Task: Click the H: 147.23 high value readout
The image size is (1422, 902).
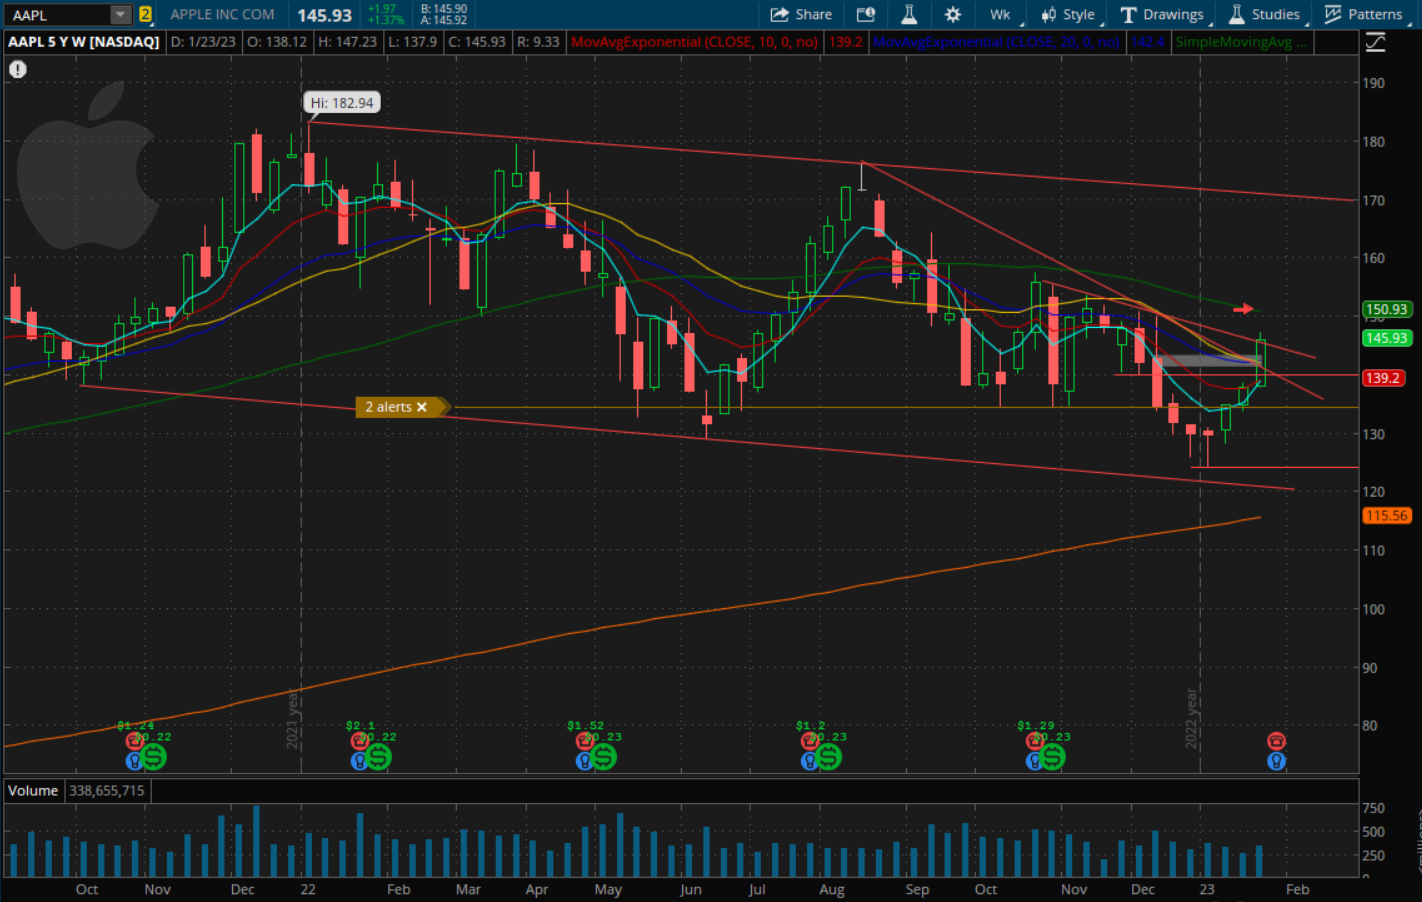Action: 347,42
